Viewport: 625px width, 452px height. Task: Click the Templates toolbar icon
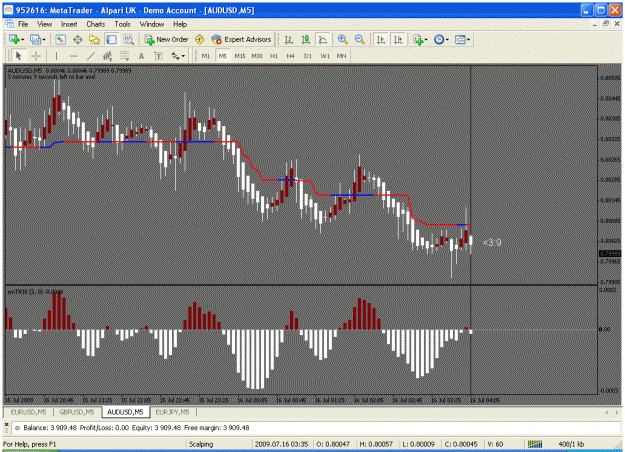coord(460,39)
